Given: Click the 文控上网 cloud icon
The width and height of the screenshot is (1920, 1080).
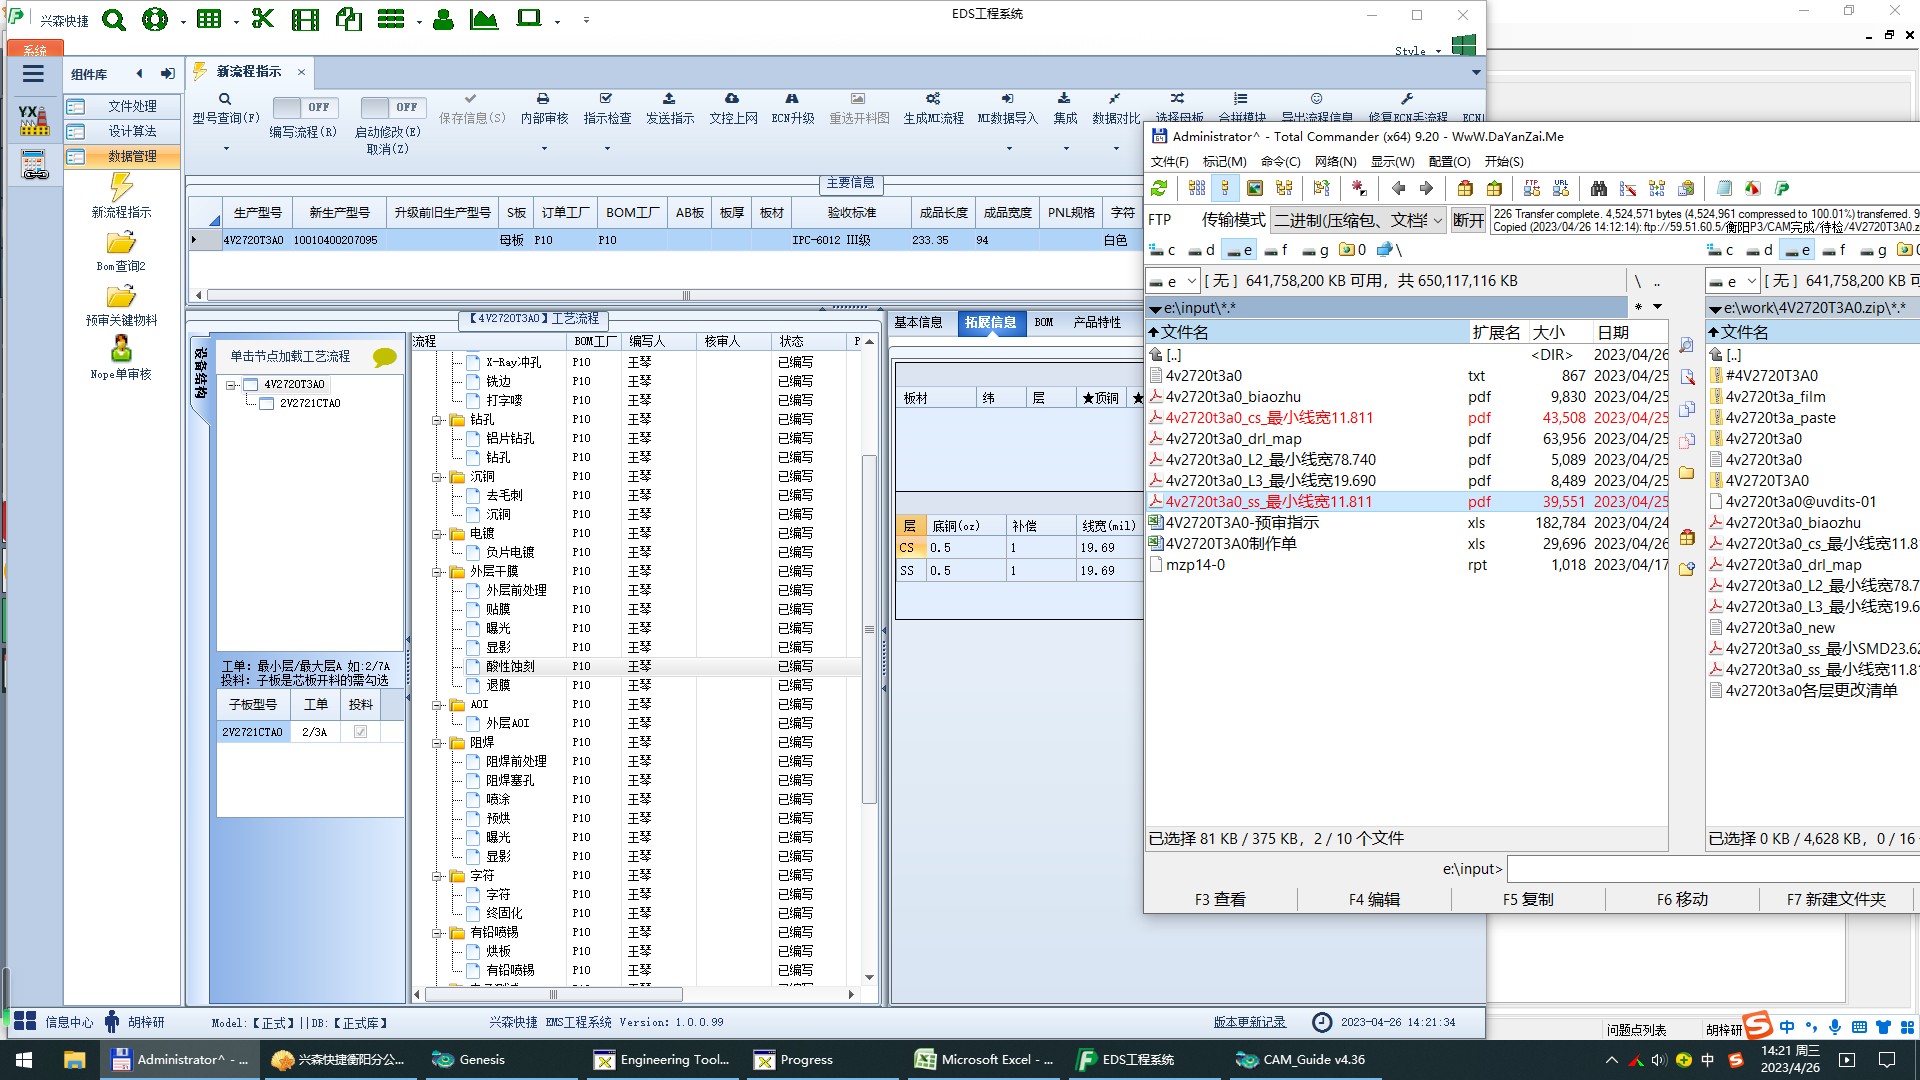Looking at the screenshot, I should [x=732, y=99].
